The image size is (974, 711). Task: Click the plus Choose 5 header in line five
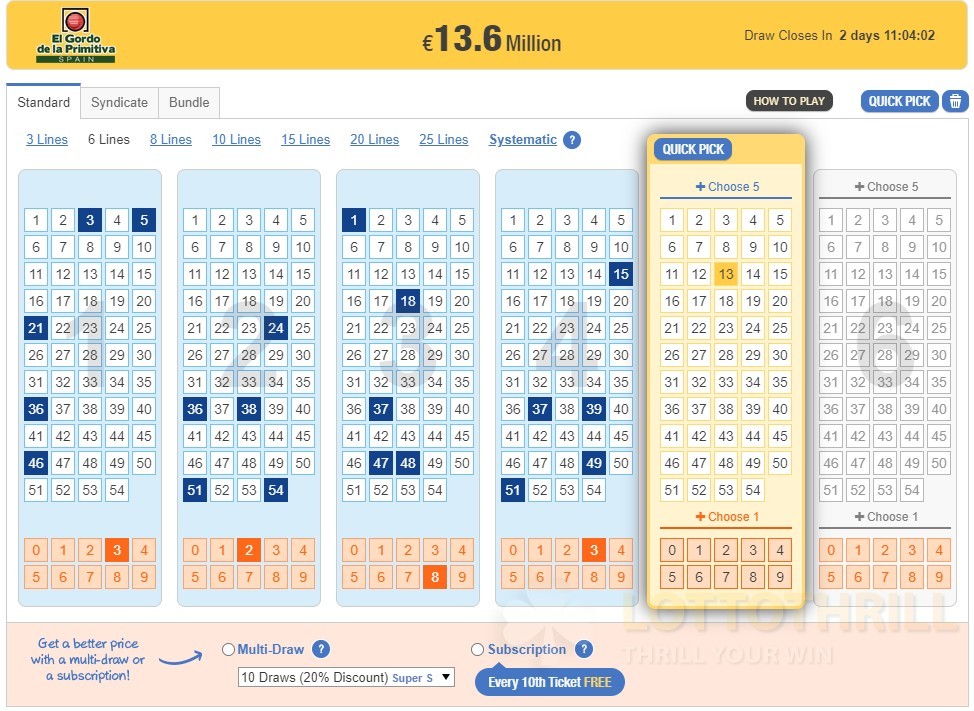click(726, 187)
